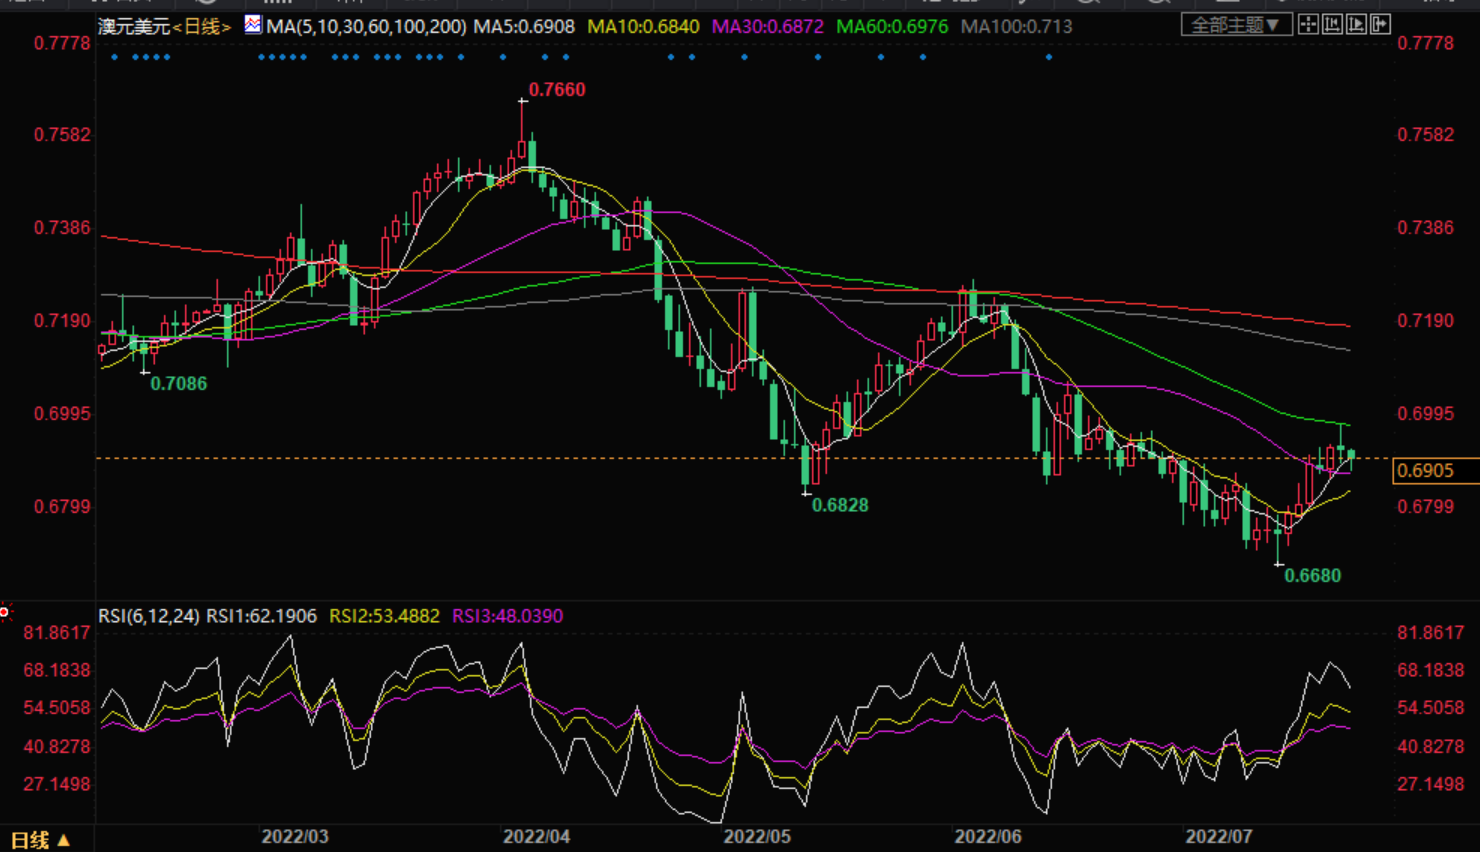Click the jump-to-start range icon
Viewport: 1480px width, 852px height.
tap(1332, 25)
